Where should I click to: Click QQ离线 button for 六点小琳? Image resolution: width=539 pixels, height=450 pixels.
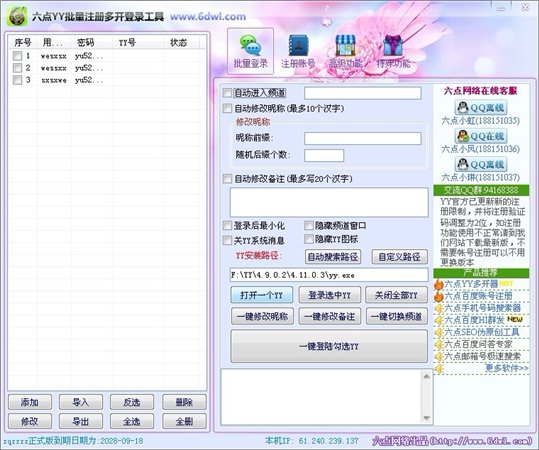(481, 165)
